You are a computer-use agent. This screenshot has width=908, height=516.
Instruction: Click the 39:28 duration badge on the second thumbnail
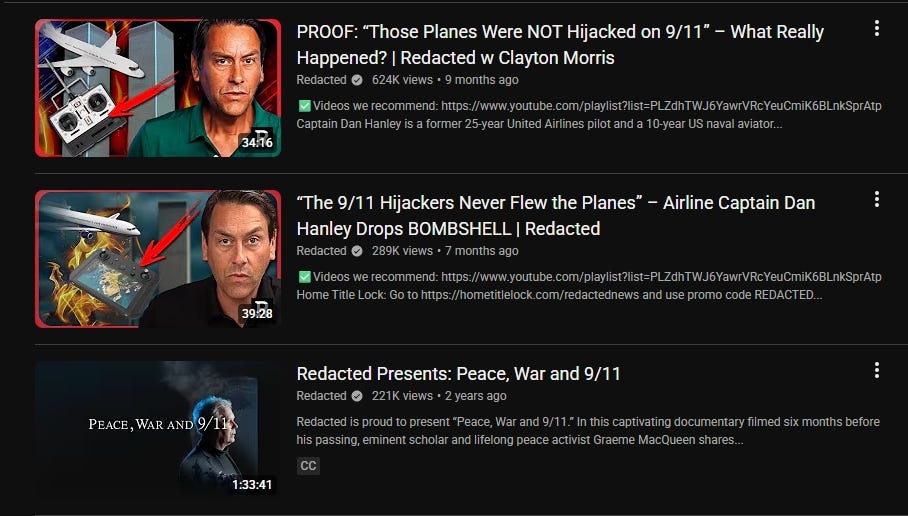(257, 313)
